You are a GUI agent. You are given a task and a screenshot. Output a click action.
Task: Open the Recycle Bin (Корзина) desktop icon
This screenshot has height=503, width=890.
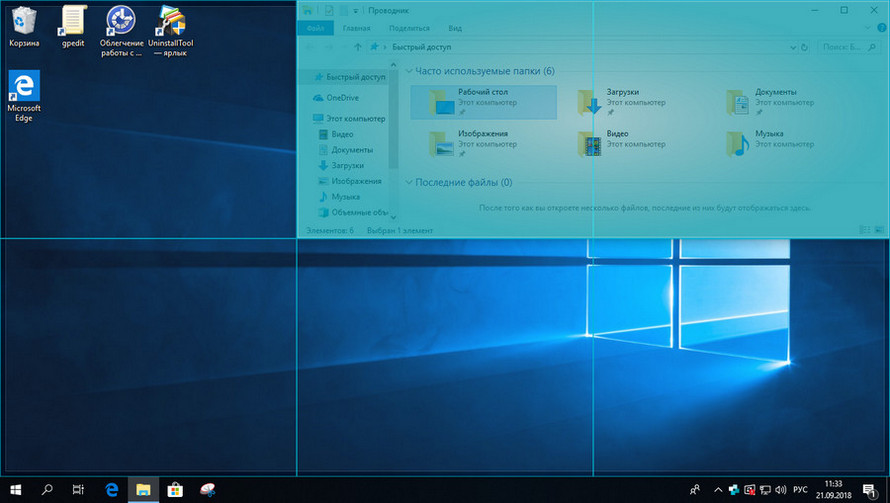[x=24, y=22]
